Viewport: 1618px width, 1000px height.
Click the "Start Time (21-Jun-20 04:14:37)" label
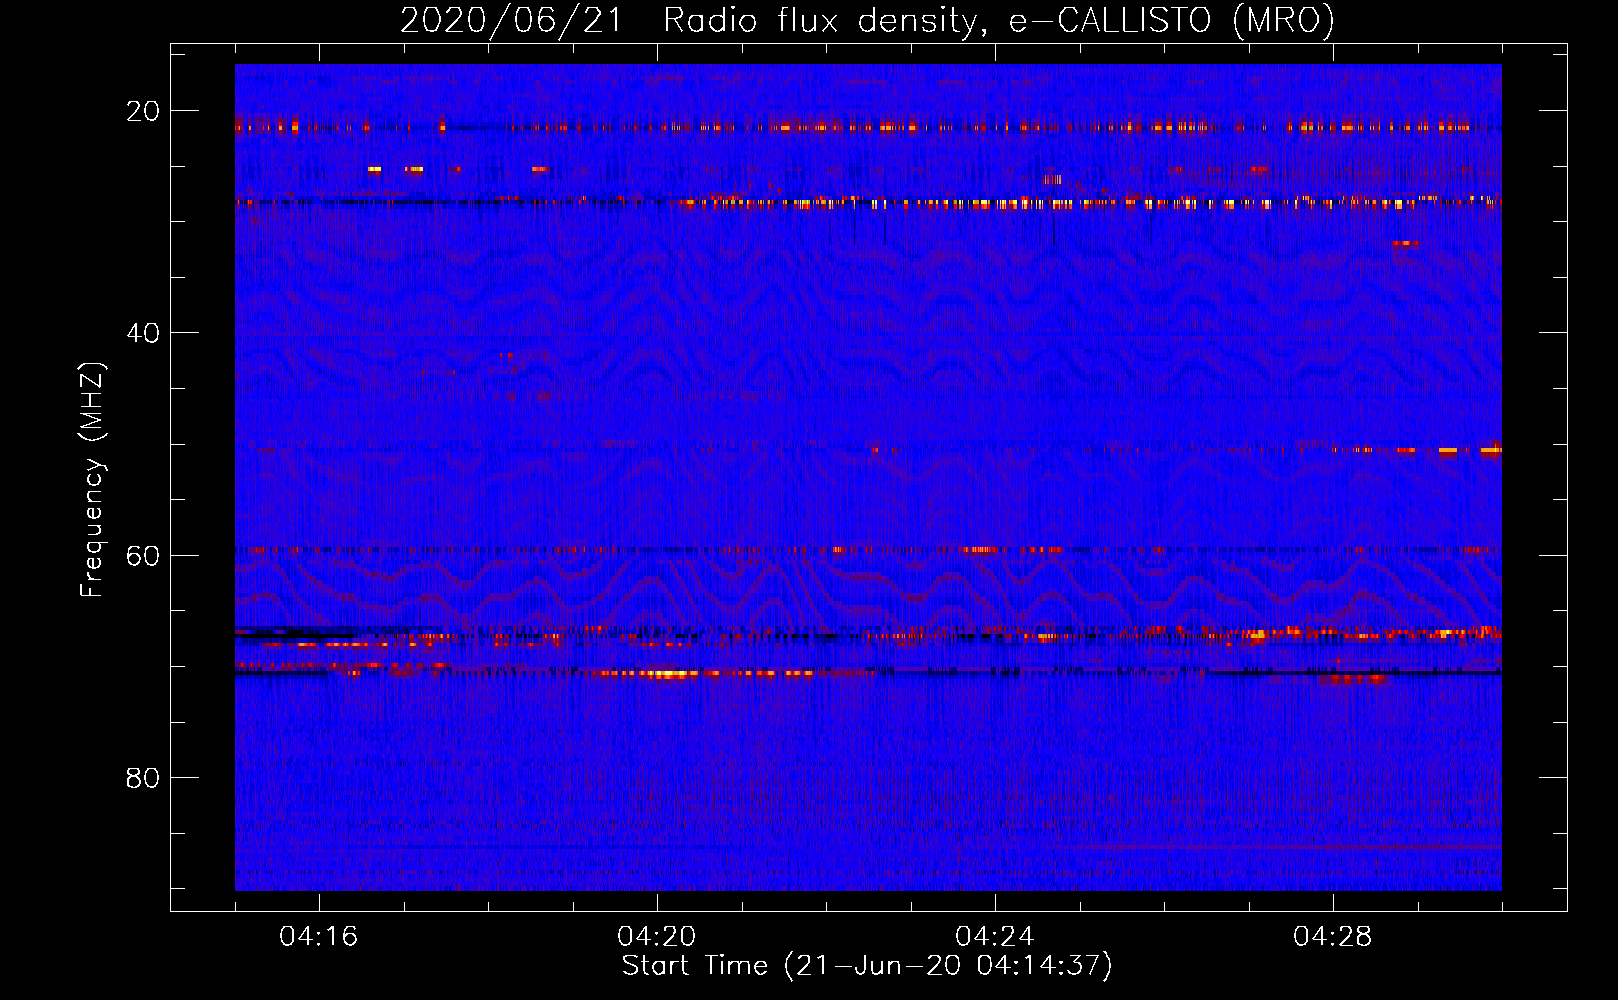[x=867, y=966]
